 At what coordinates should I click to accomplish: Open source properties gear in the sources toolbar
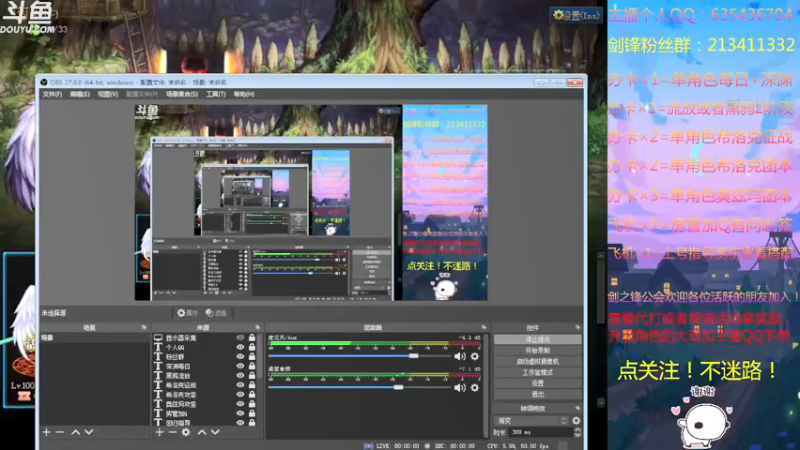point(186,432)
